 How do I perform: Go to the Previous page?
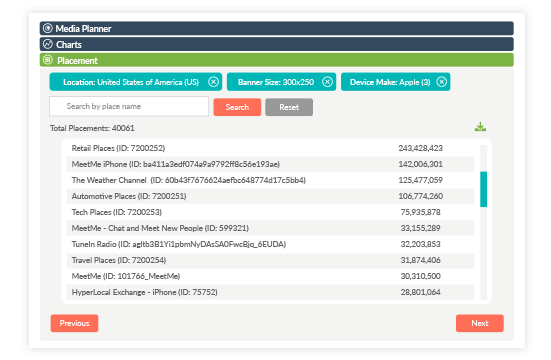(74, 323)
